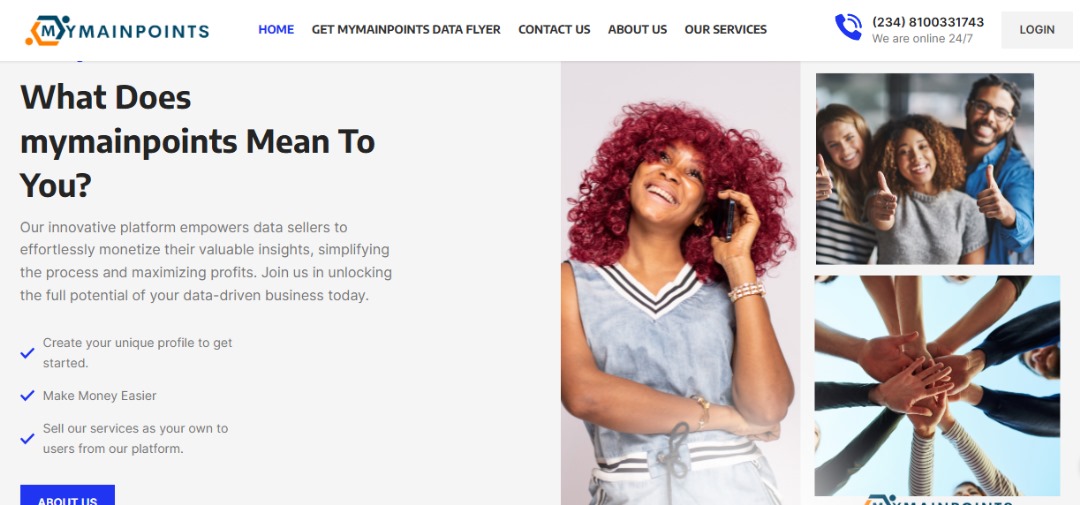Click the blue phone call icon
Image resolution: width=1080 pixels, height=505 pixels.
point(848,28)
